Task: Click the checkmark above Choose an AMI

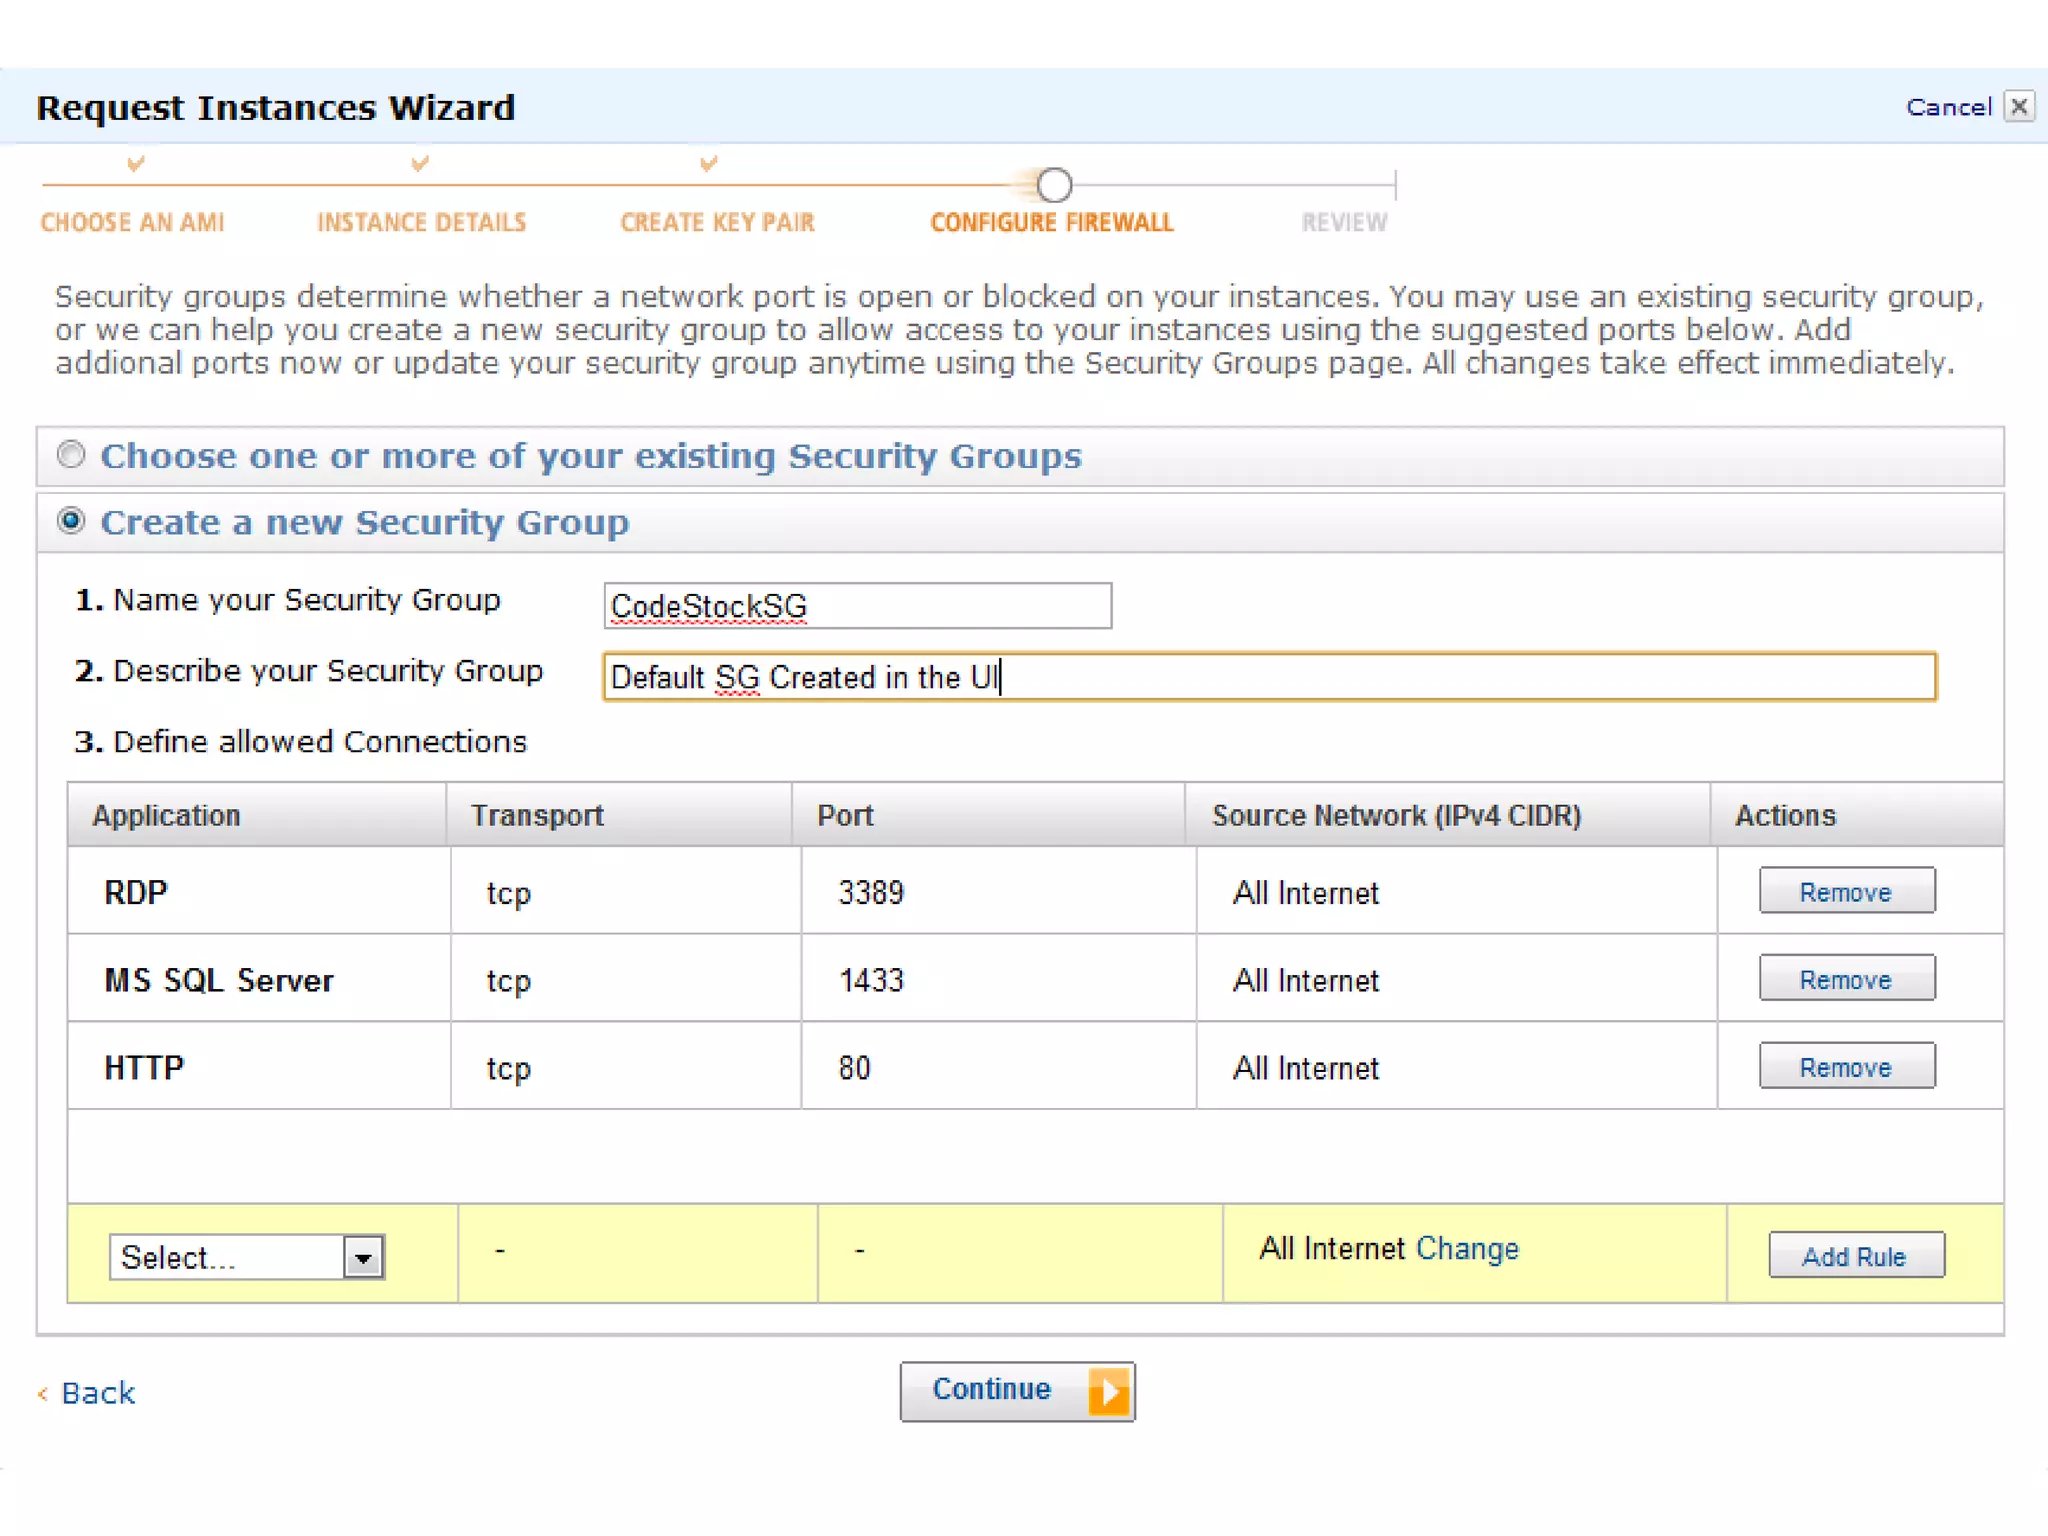Action: tap(136, 163)
